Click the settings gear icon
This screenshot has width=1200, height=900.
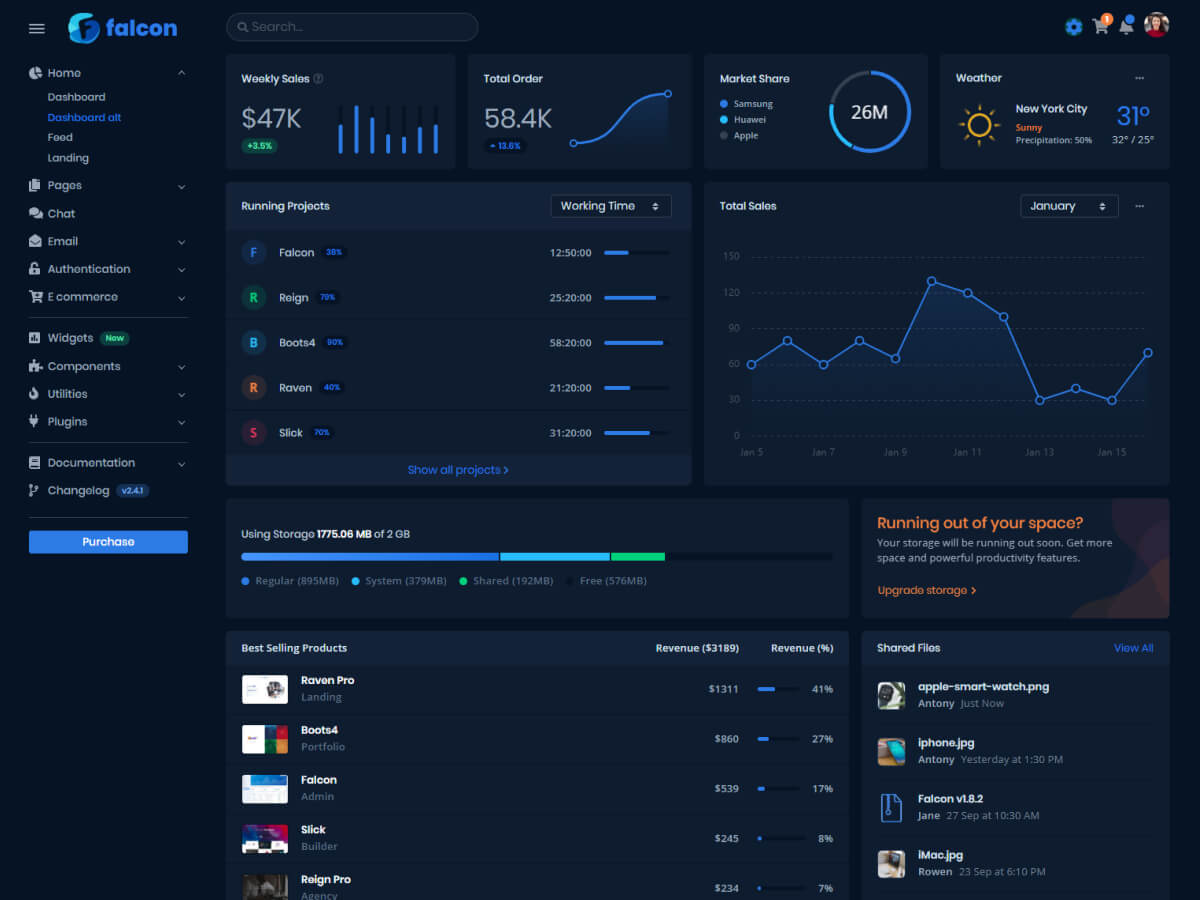[1073, 27]
